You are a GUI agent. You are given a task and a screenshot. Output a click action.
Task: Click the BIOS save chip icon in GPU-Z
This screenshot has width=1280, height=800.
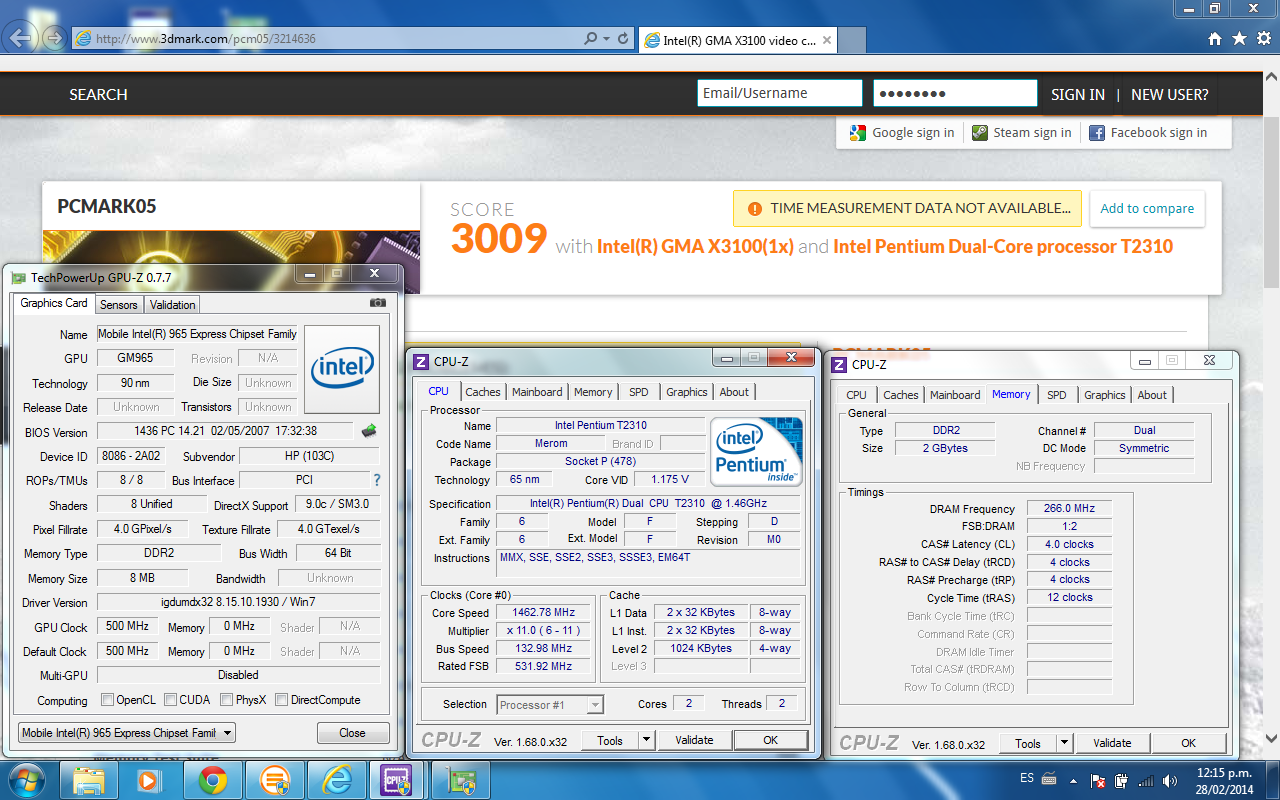point(369,431)
